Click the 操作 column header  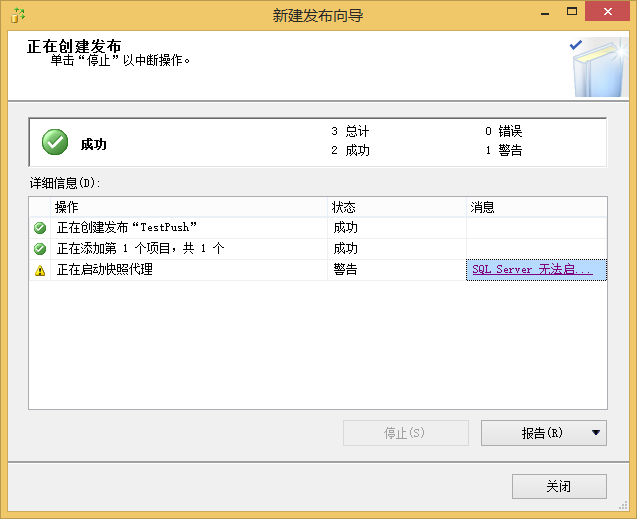(189, 207)
